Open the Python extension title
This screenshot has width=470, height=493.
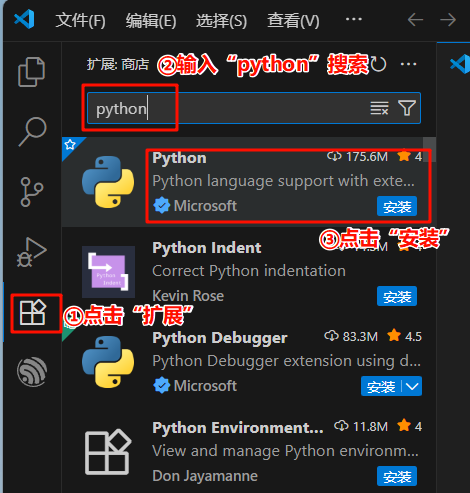point(179,158)
